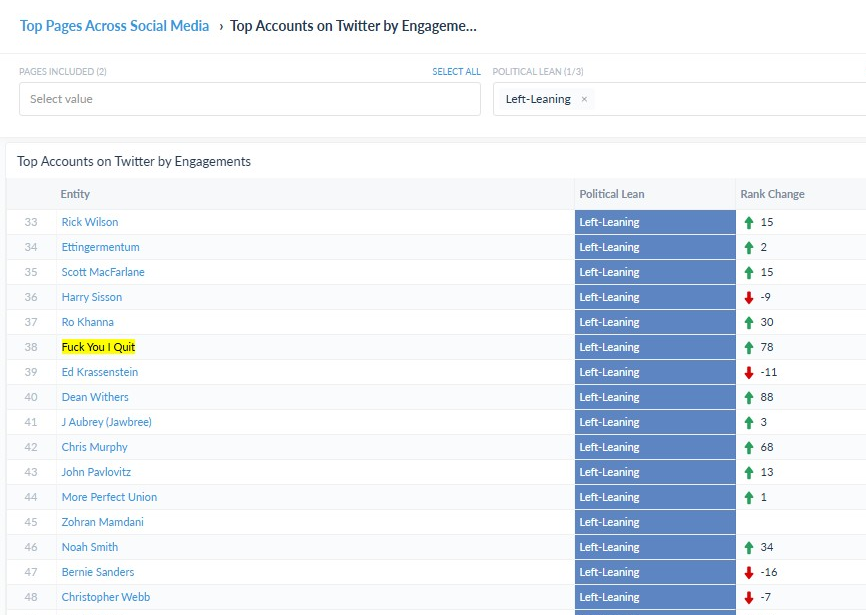Open Bernie Sanders account link
Viewport: 866px width, 615px height.
point(98,572)
